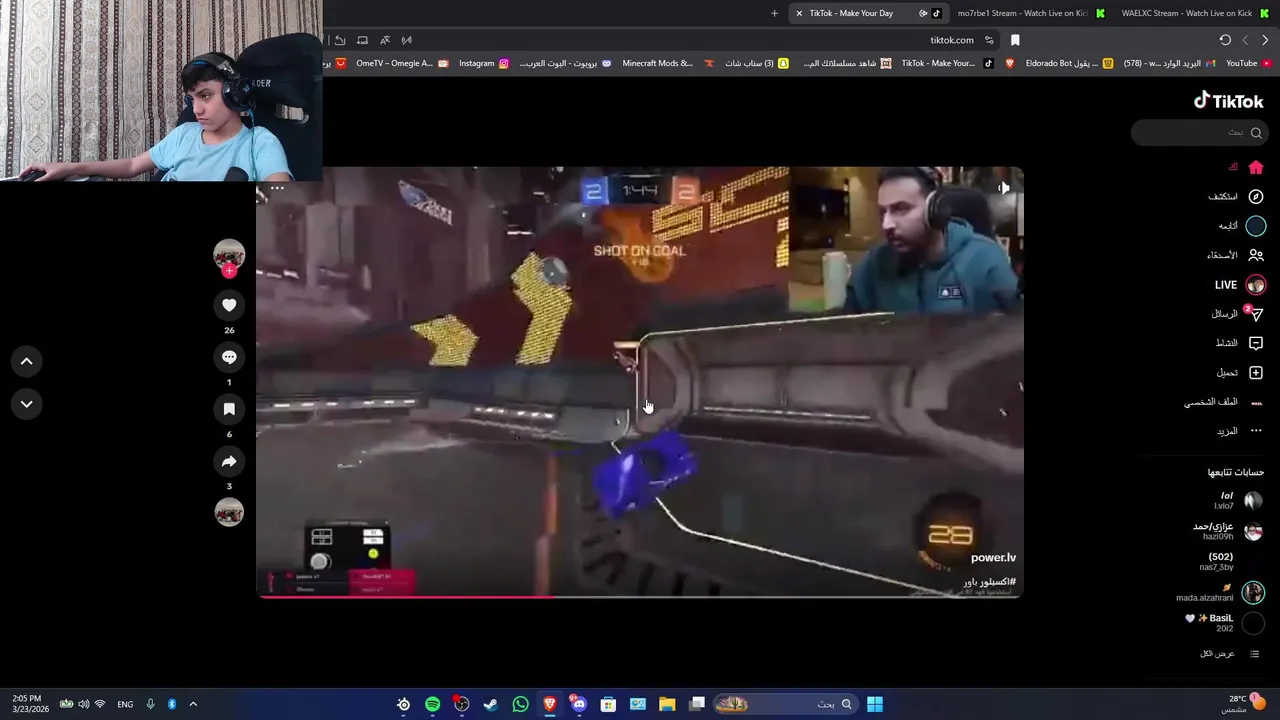This screenshot has width=1280, height=720.
Task: Open Messages (الرسائل) in sidebar
Action: tap(1237, 314)
